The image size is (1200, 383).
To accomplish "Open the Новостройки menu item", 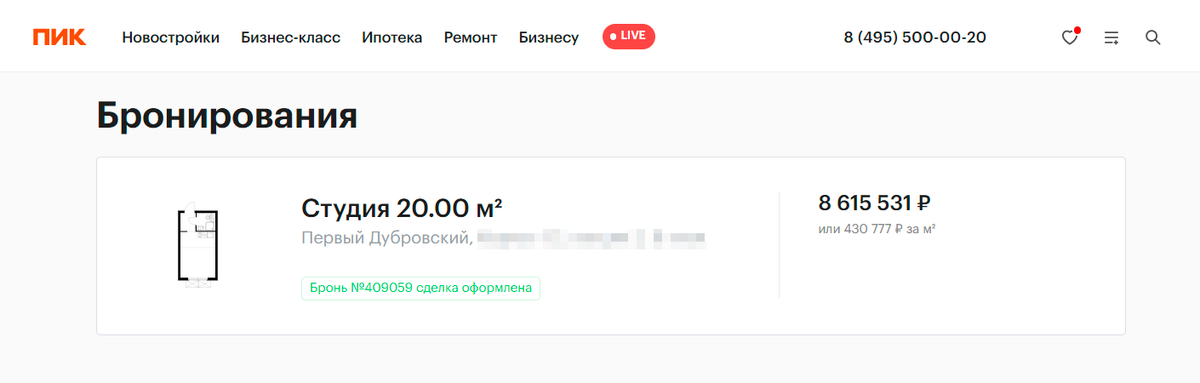I will [x=171, y=37].
